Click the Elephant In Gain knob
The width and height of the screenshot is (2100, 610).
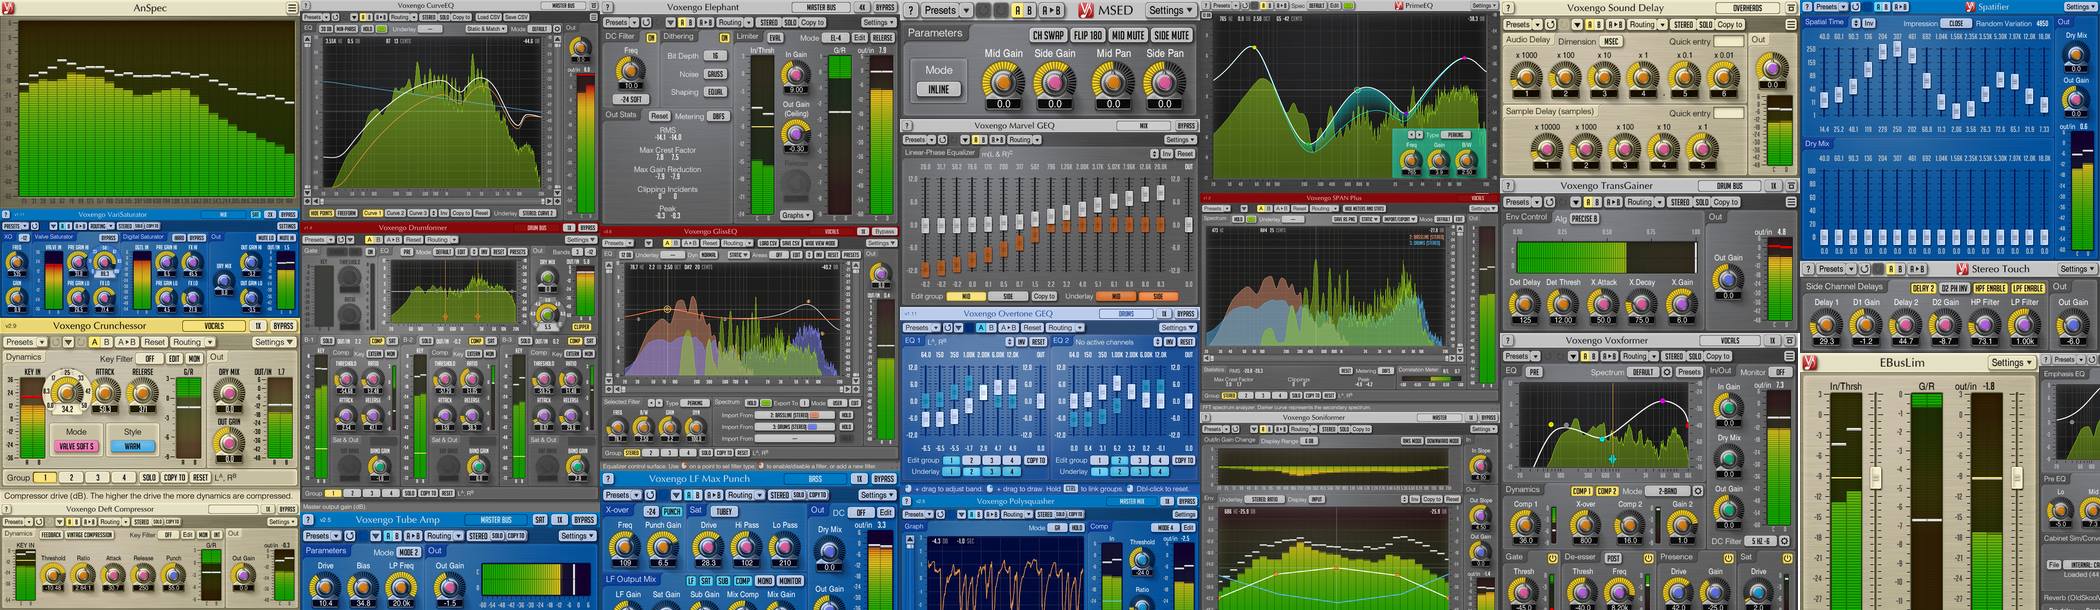[x=796, y=73]
